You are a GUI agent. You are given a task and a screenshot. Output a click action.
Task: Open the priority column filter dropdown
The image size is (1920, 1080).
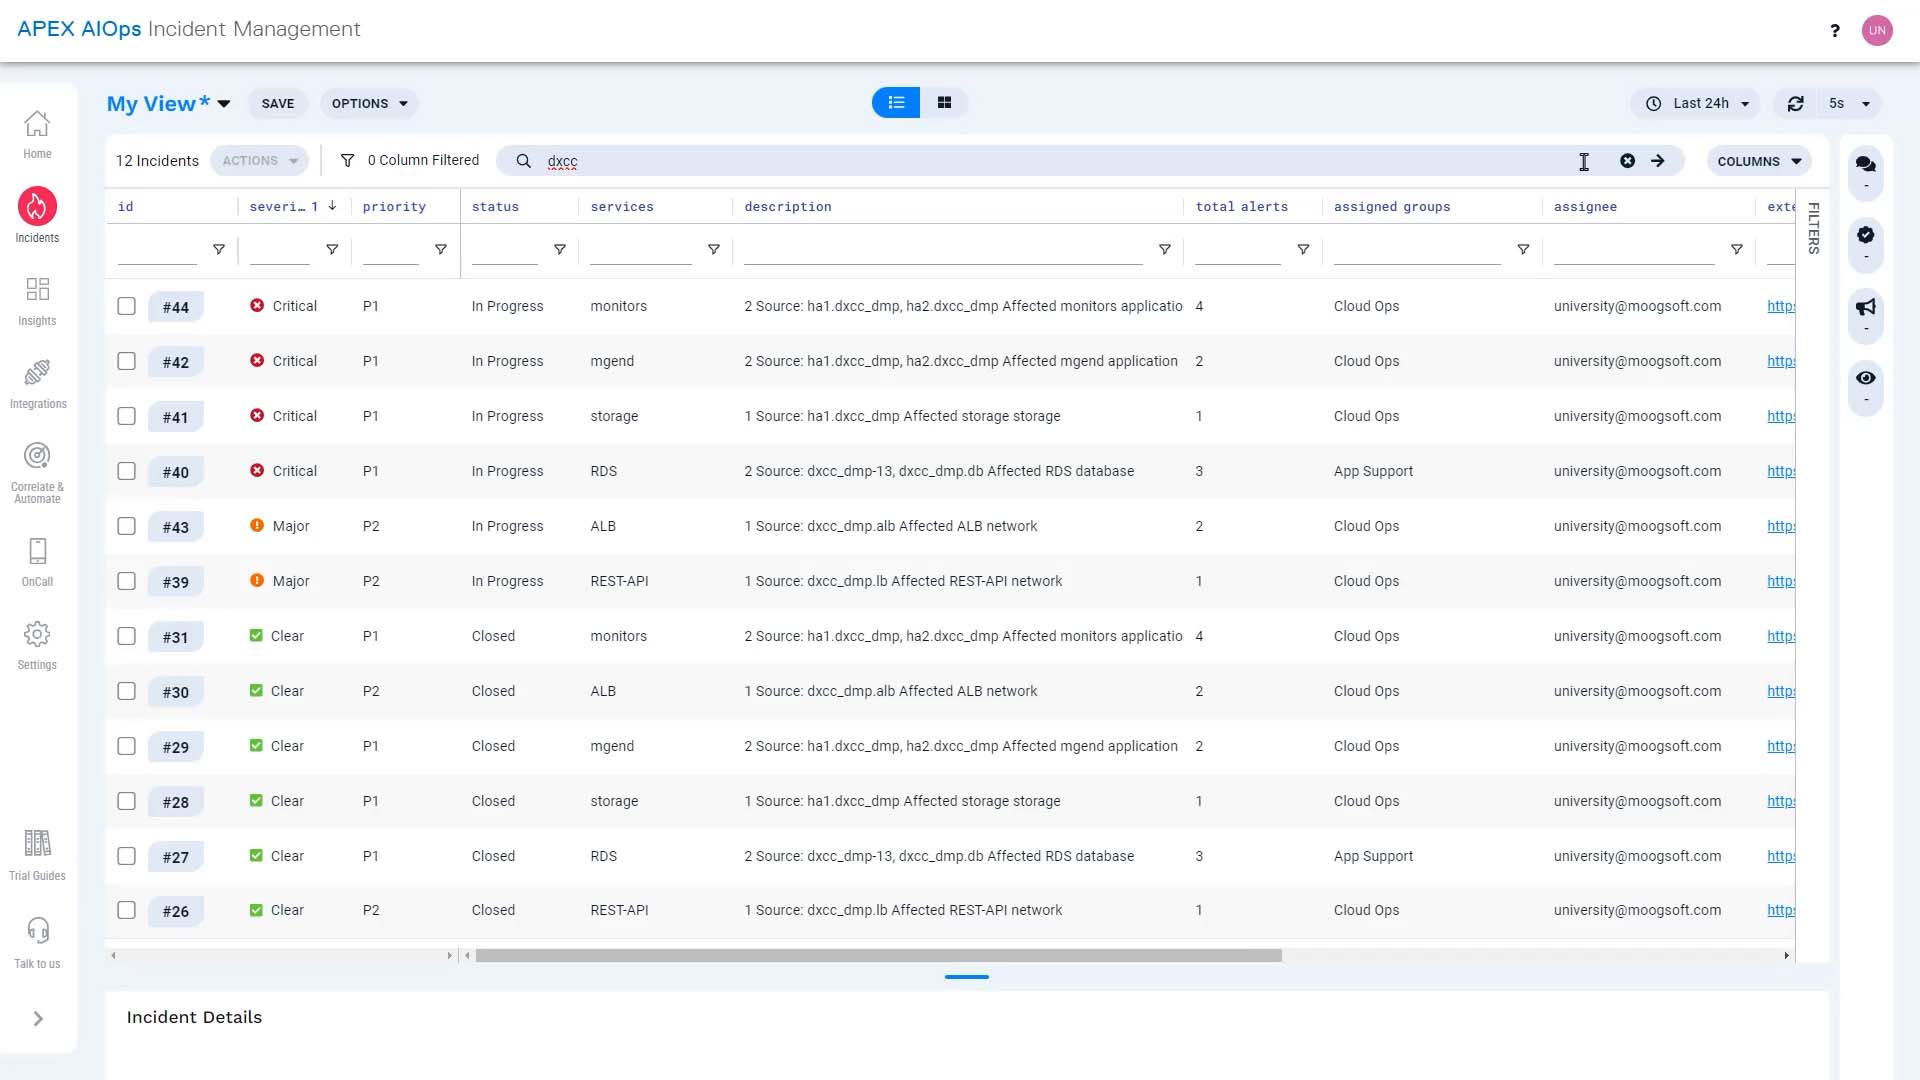441,250
